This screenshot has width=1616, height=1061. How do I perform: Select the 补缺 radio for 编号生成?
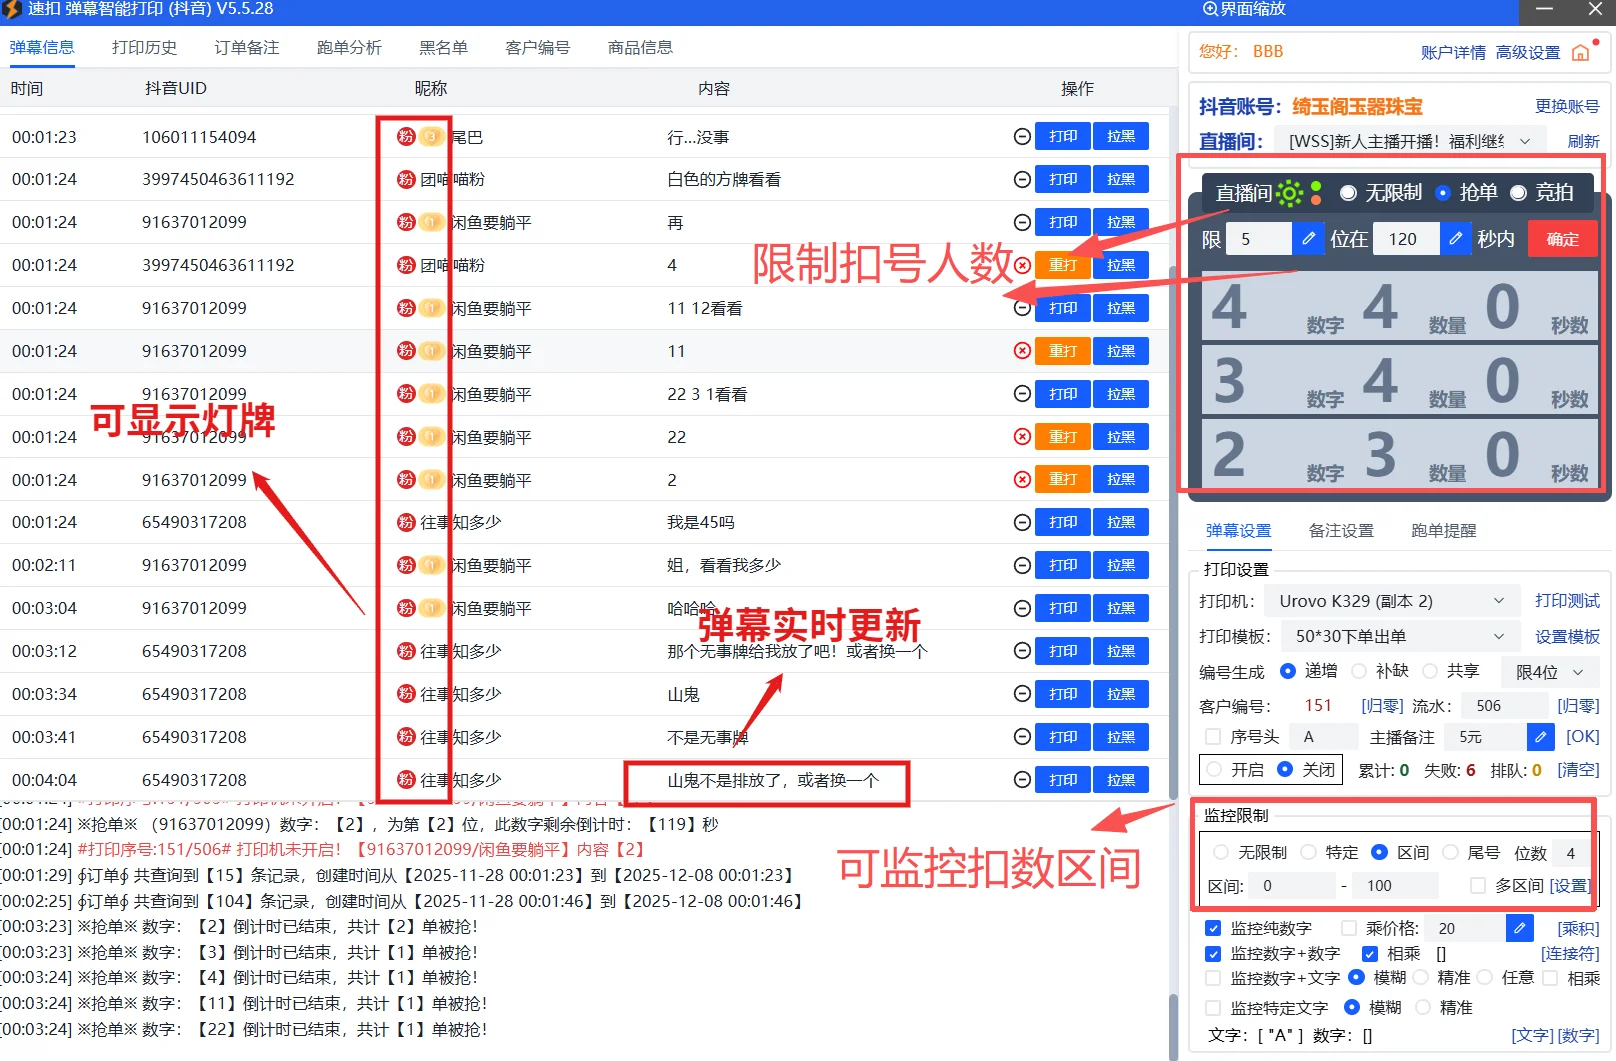point(1359,671)
